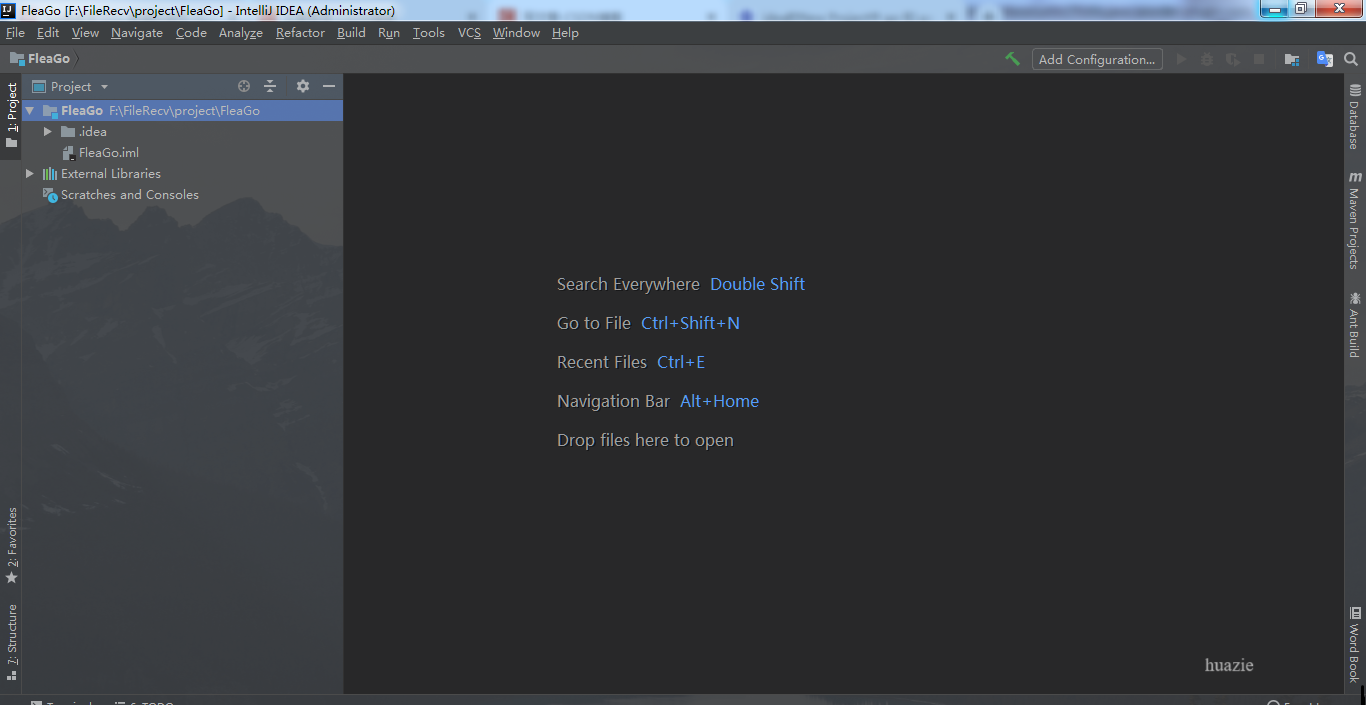1366x705 pixels.
Task: Click the Google Translate toolbar icon
Action: pos(1324,60)
